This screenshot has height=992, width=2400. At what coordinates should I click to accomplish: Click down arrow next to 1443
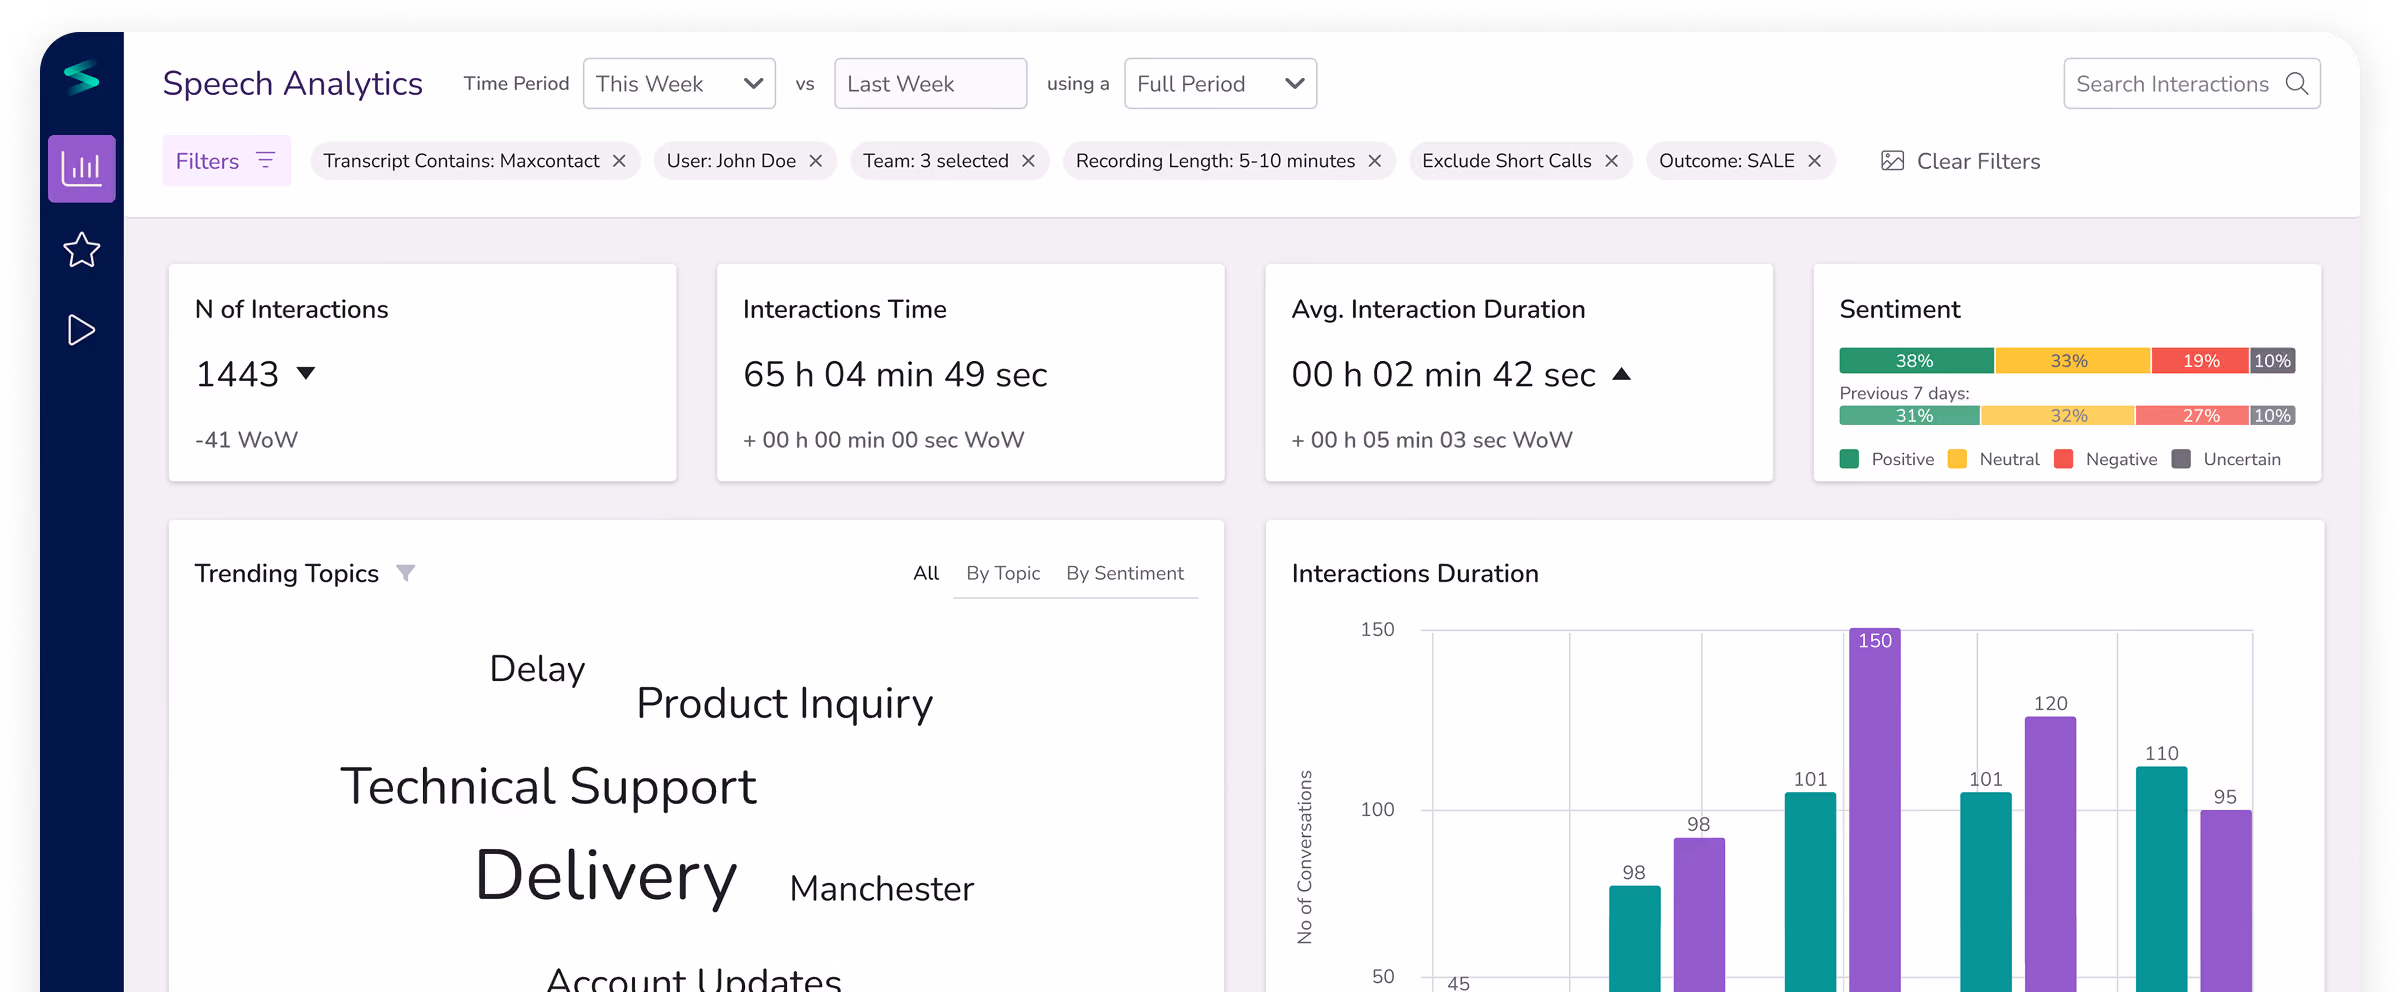coord(306,373)
